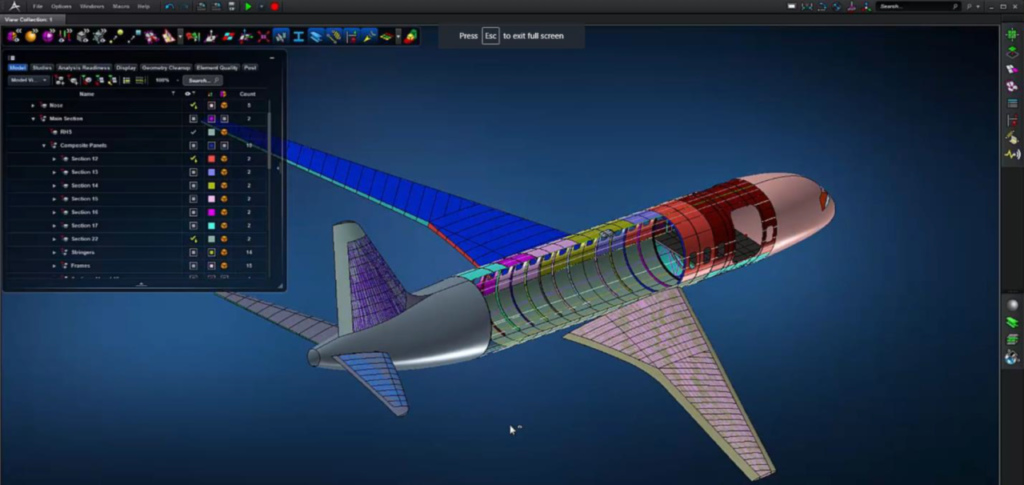Click the orange sphere icon in toolbar
This screenshot has height=485, width=1024.
[x=31, y=37]
